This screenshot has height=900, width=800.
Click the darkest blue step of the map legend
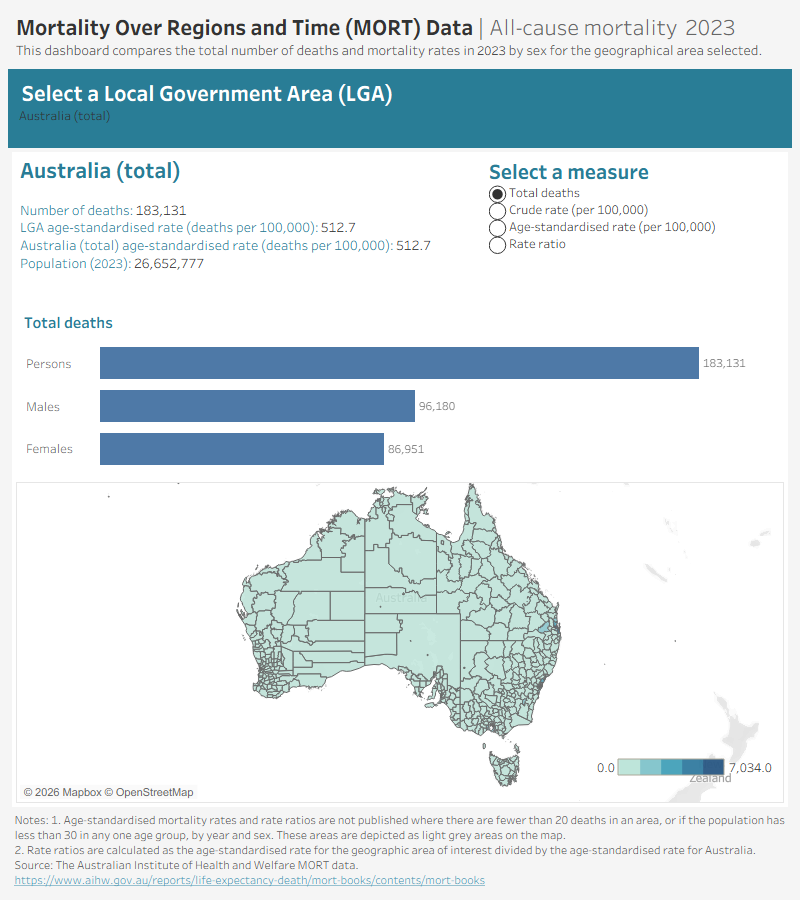coord(713,767)
